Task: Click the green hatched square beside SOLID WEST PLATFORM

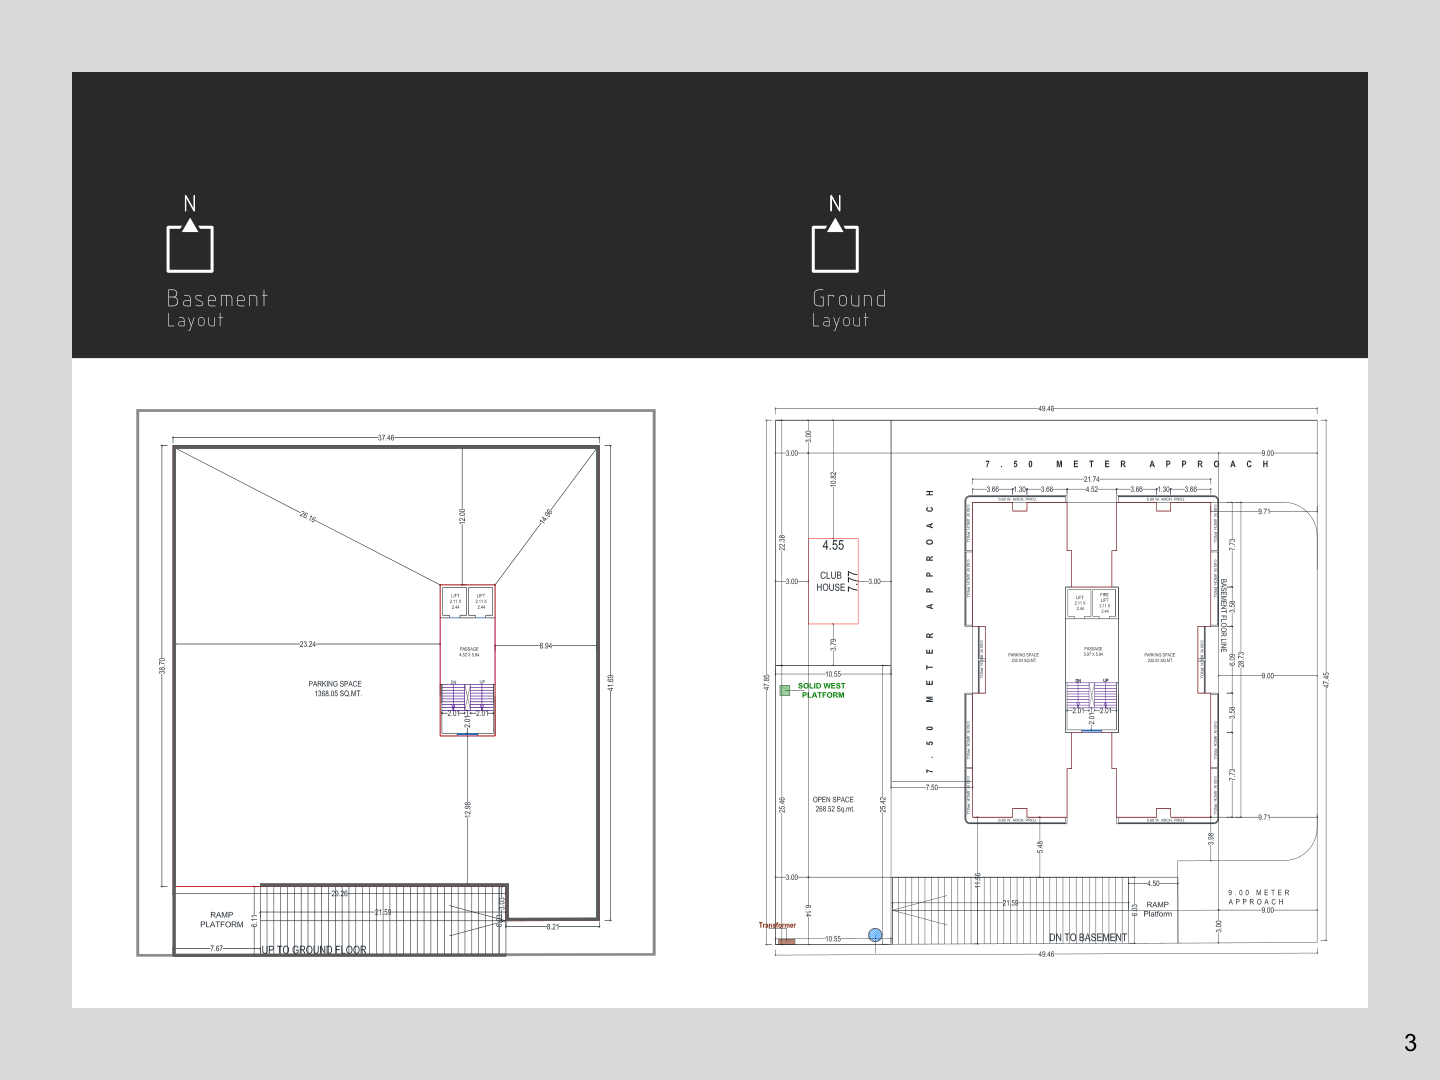Action: pyautogui.click(x=785, y=690)
